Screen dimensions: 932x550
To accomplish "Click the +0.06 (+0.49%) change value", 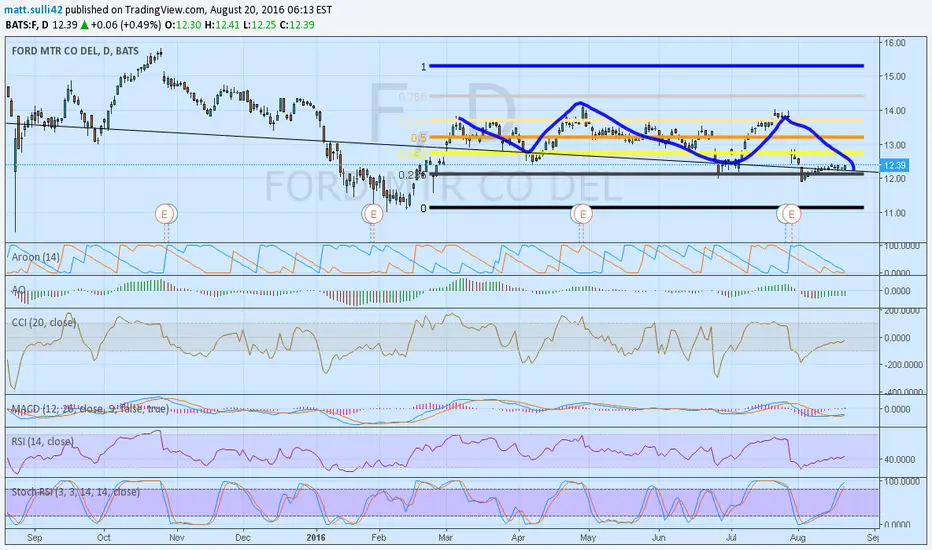I will pos(126,25).
